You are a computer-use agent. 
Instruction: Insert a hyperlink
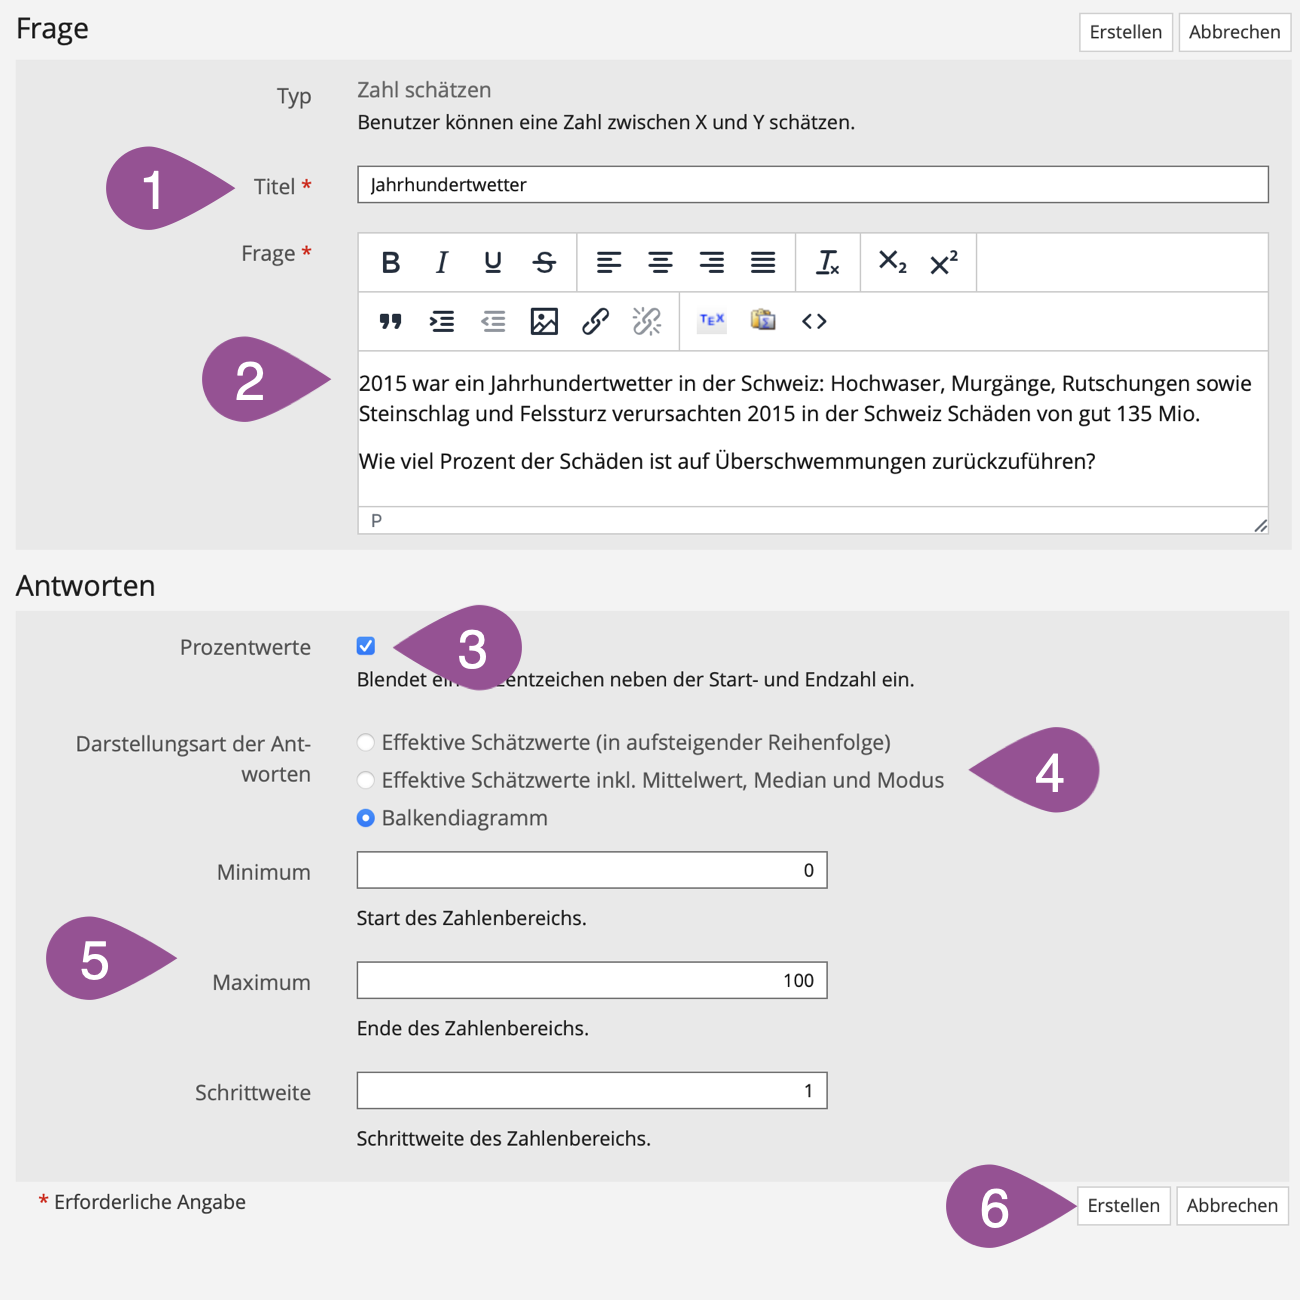(x=596, y=321)
